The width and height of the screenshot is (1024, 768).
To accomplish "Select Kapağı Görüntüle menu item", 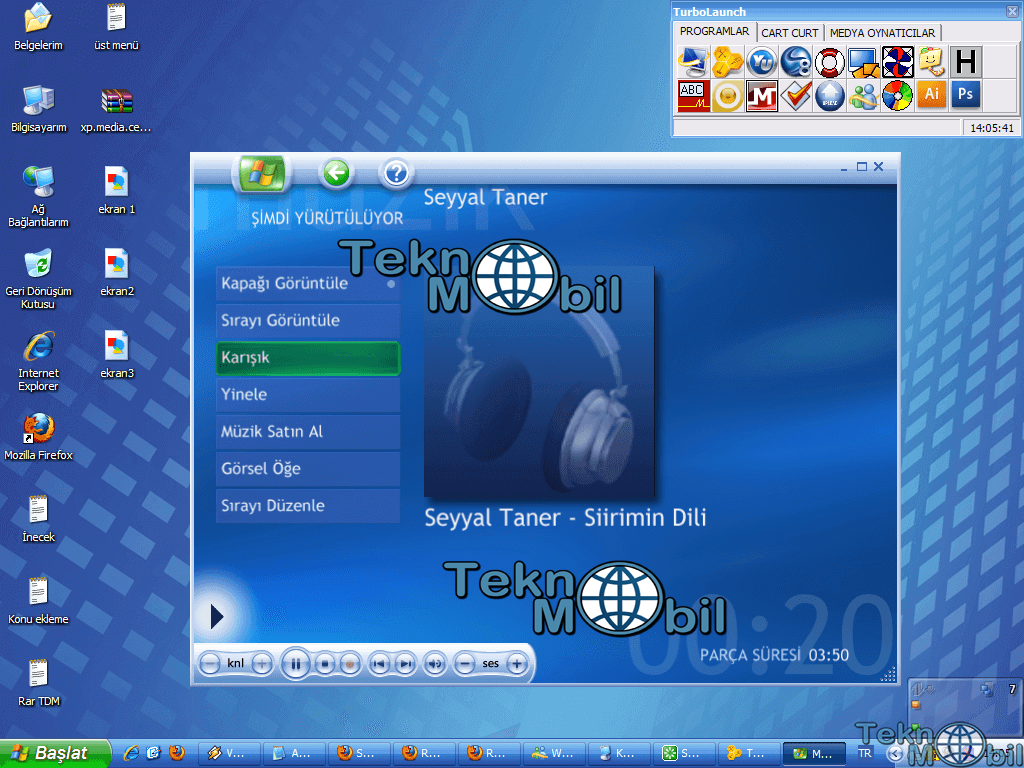I will [x=308, y=283].
